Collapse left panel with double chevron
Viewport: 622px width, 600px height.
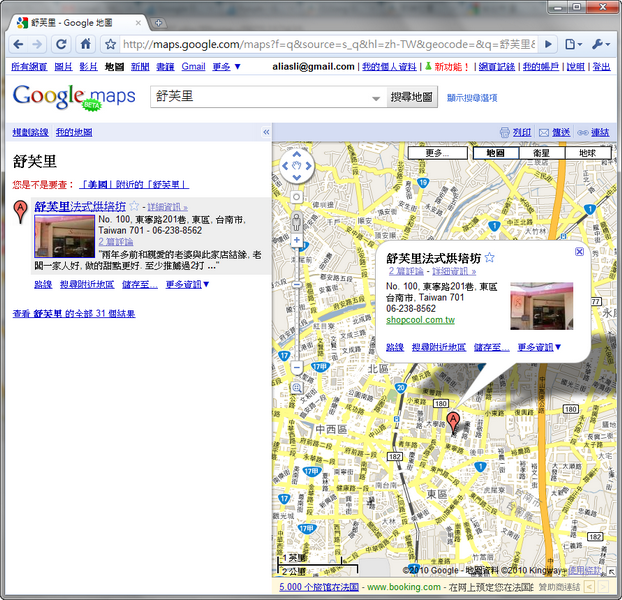(266, 132)
